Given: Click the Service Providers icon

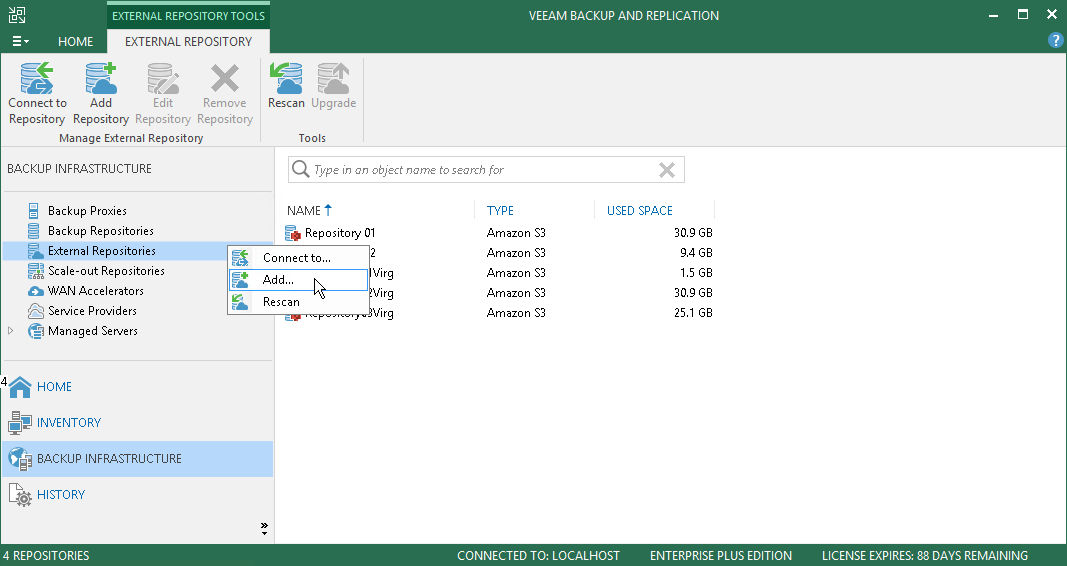Looking at the screenshot, I should pos(35,311).
